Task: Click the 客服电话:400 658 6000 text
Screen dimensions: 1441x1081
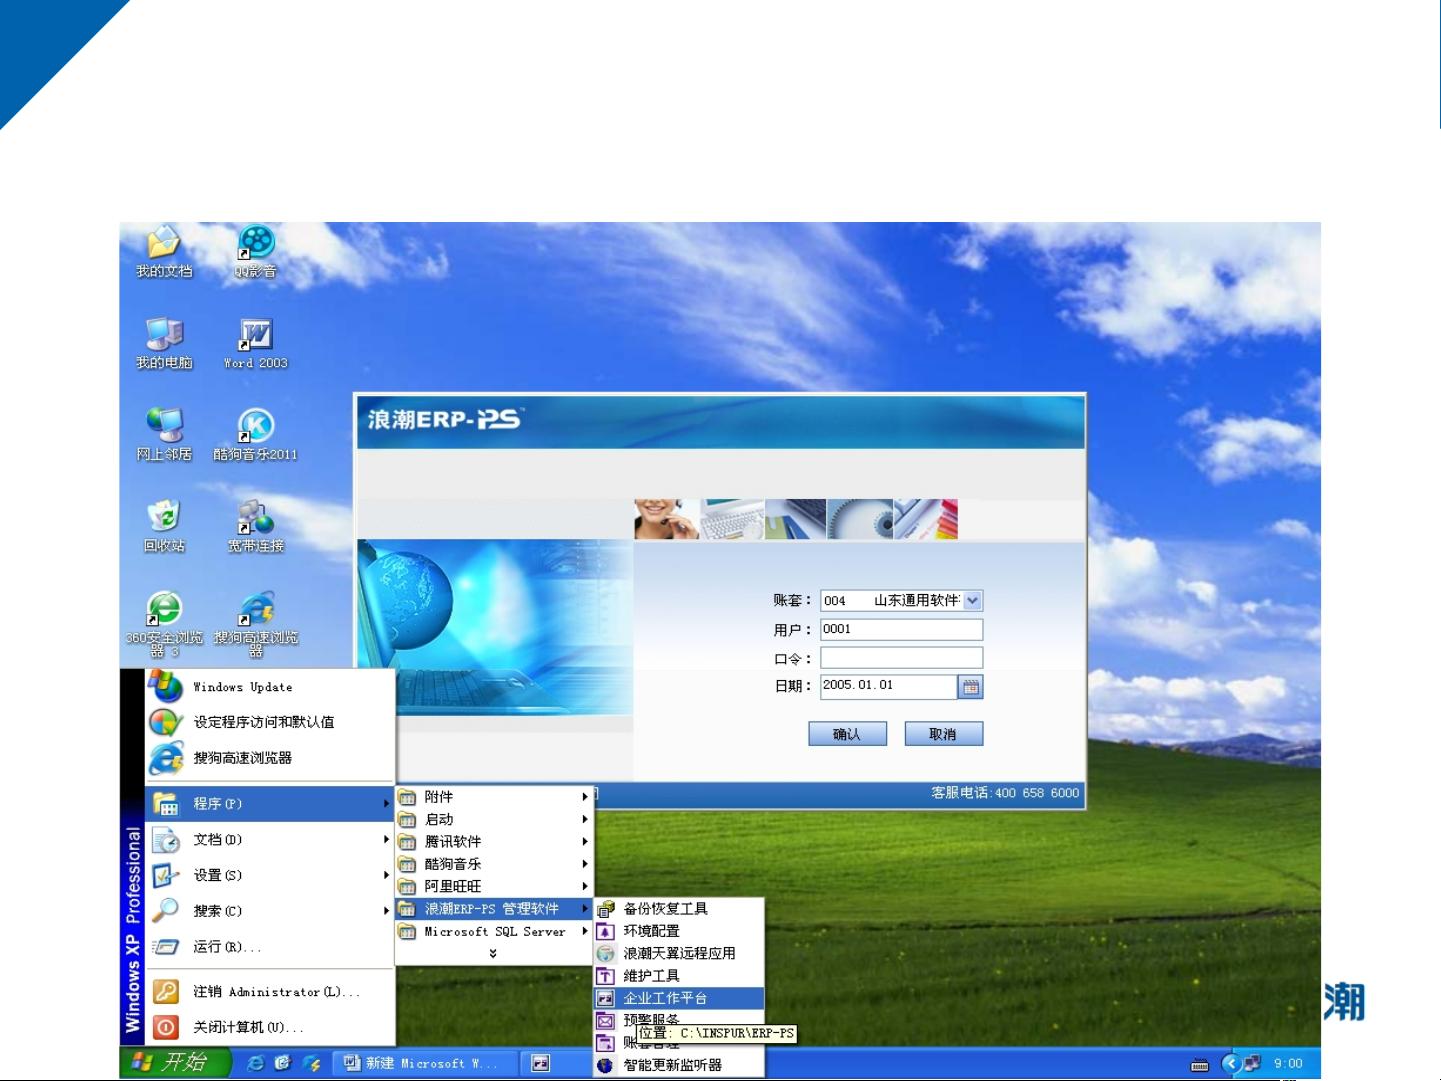Action: coord(1005,793)
